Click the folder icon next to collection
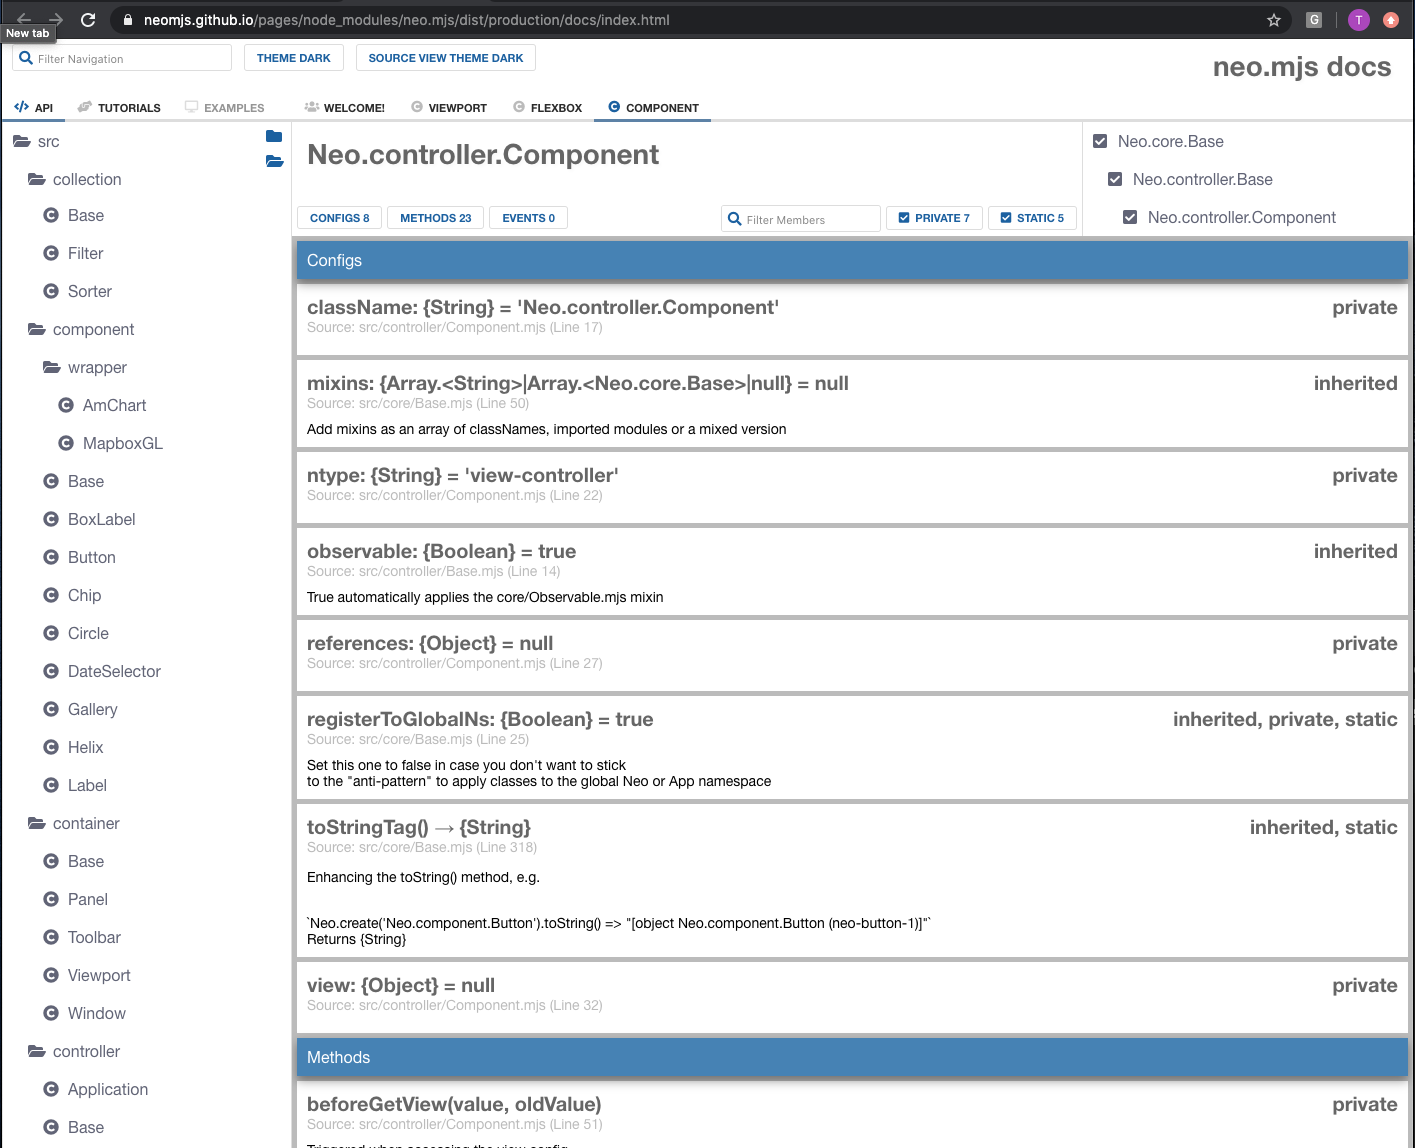 [38, 179]
